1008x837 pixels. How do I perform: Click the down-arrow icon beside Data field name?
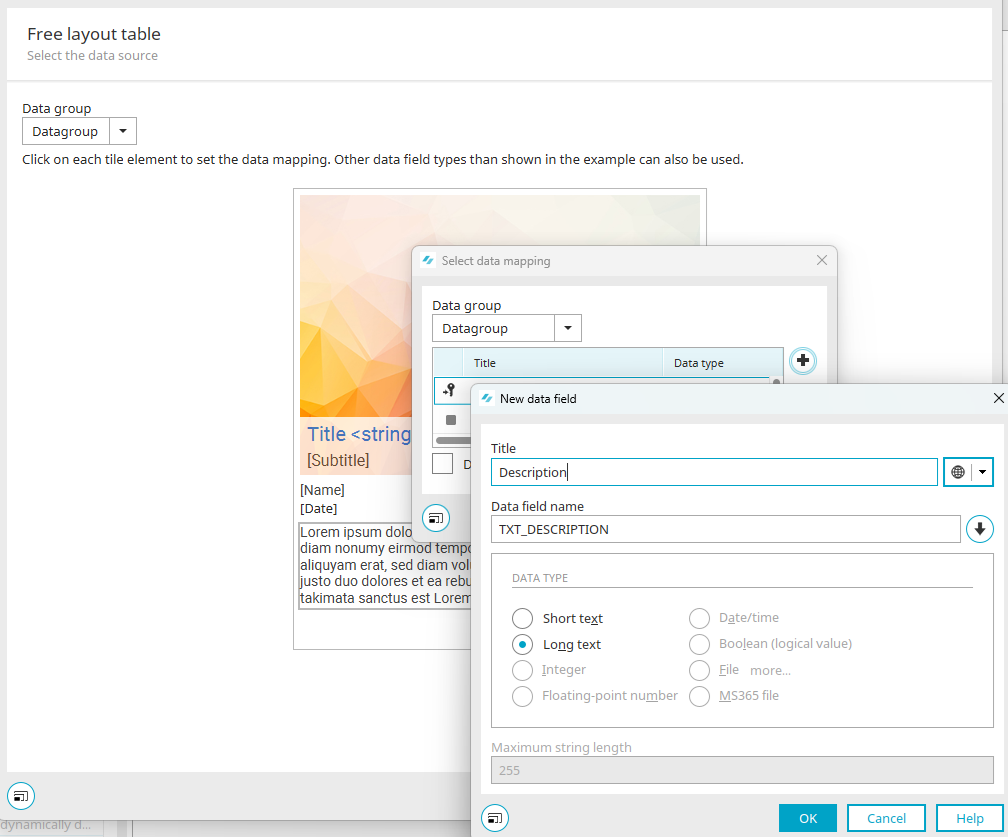tap(980, 529)
